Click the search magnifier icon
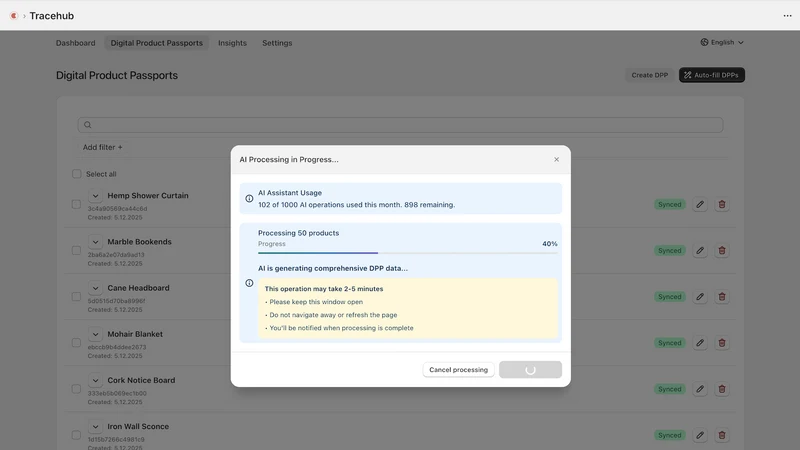800x450 pixels. pos(88,125)
